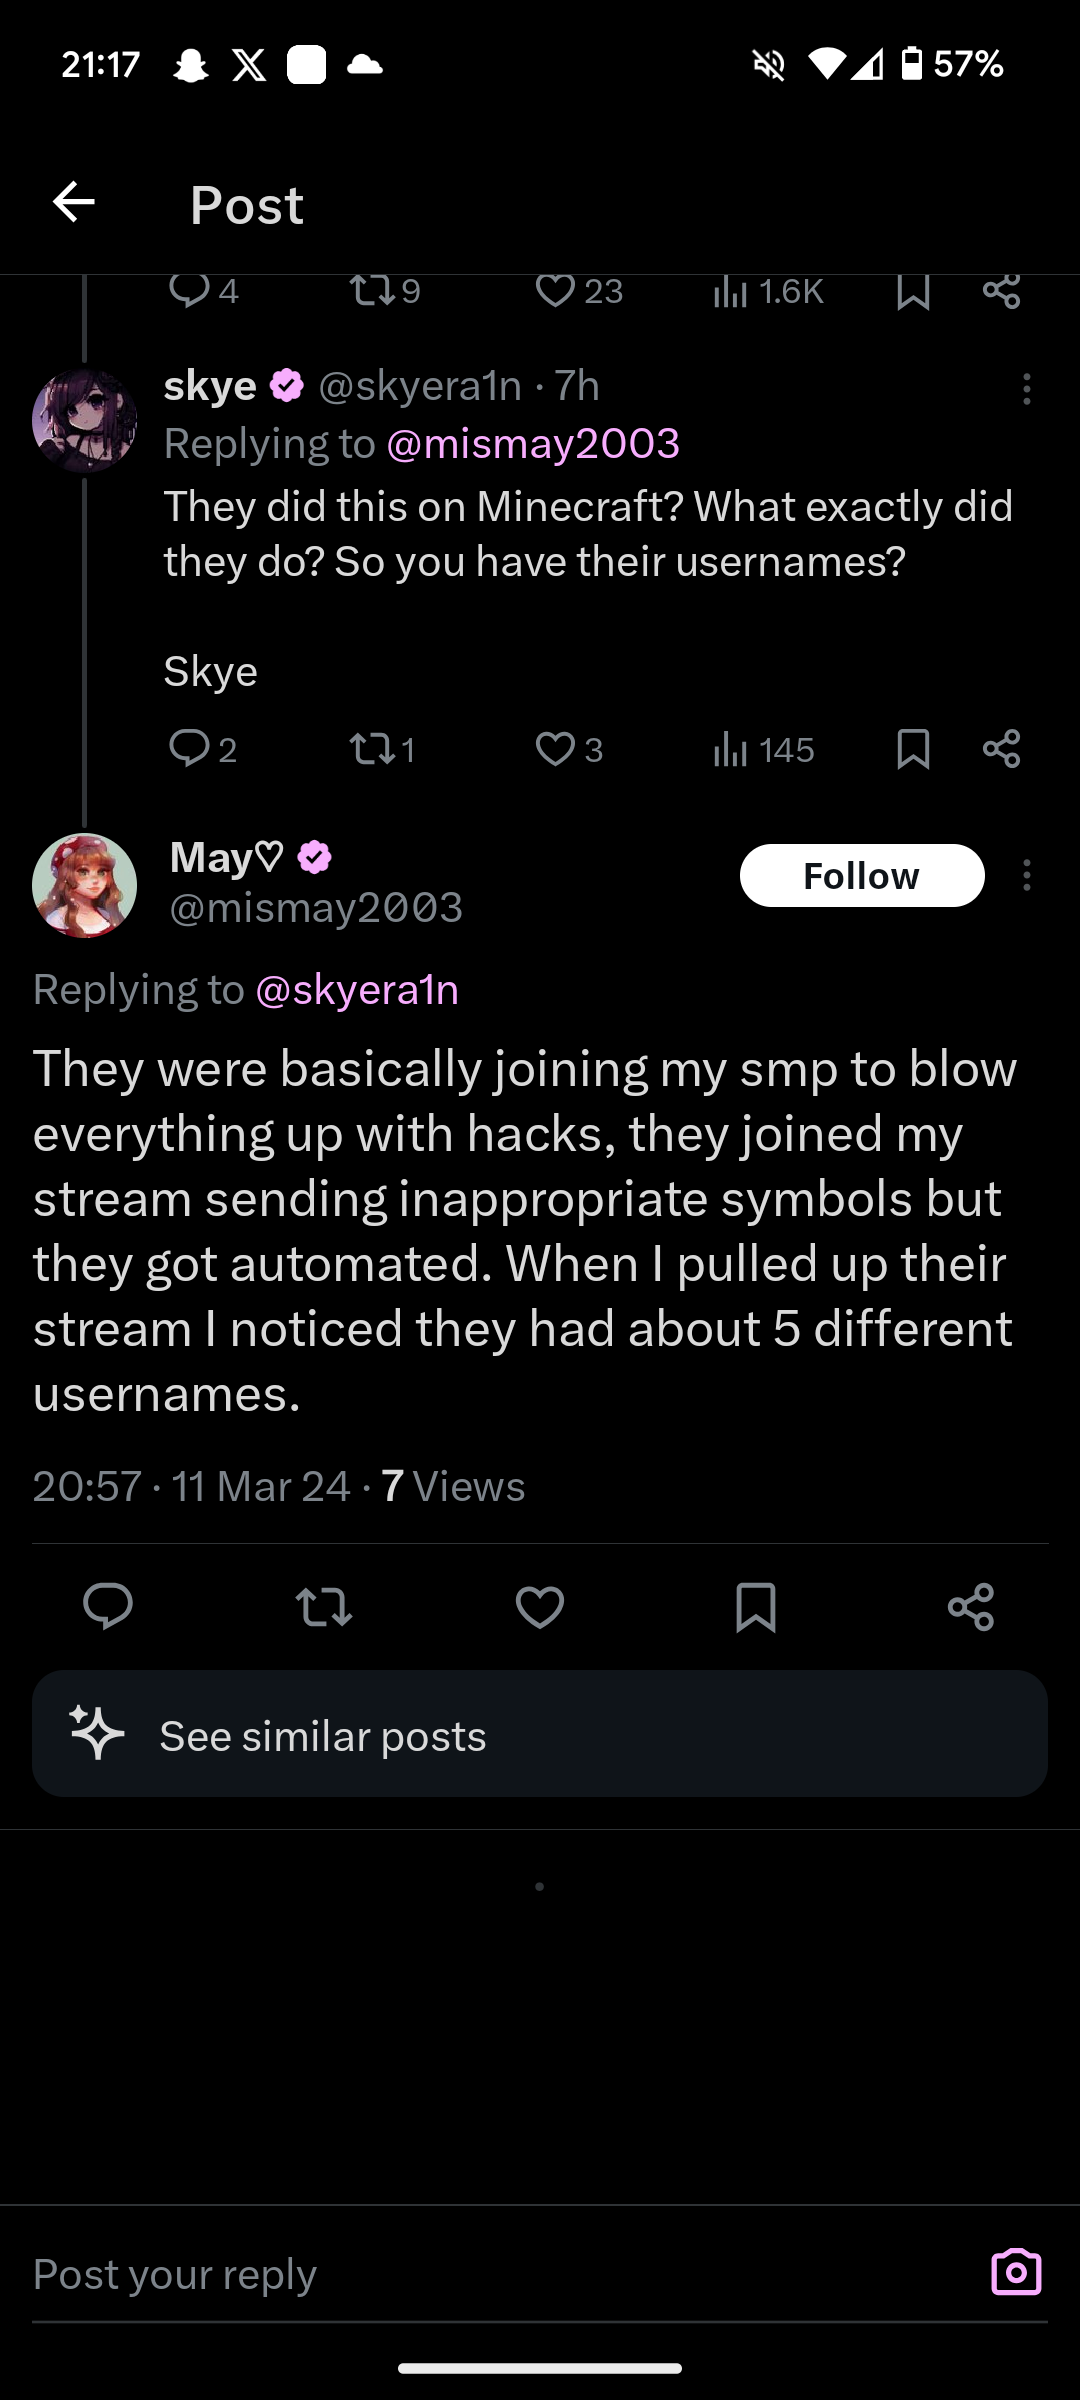Open camera to attach photo in reply
Viewport: 1080px width, 2400px height.
coord(1016,2272)
